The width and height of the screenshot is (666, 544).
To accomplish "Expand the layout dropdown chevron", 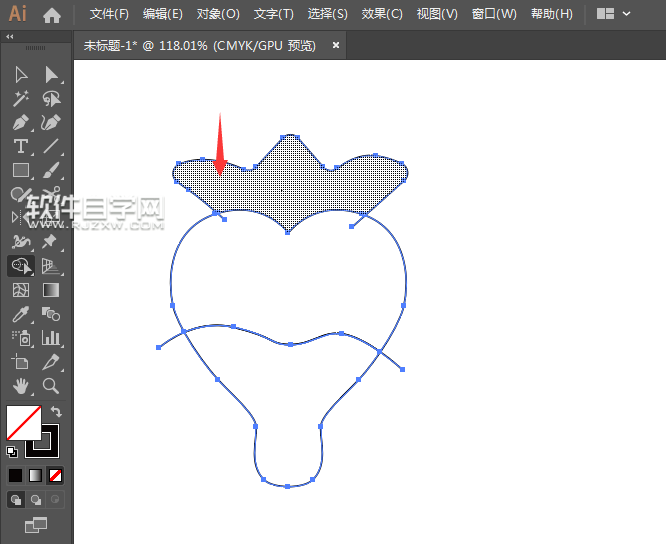I will pos(626,14).
